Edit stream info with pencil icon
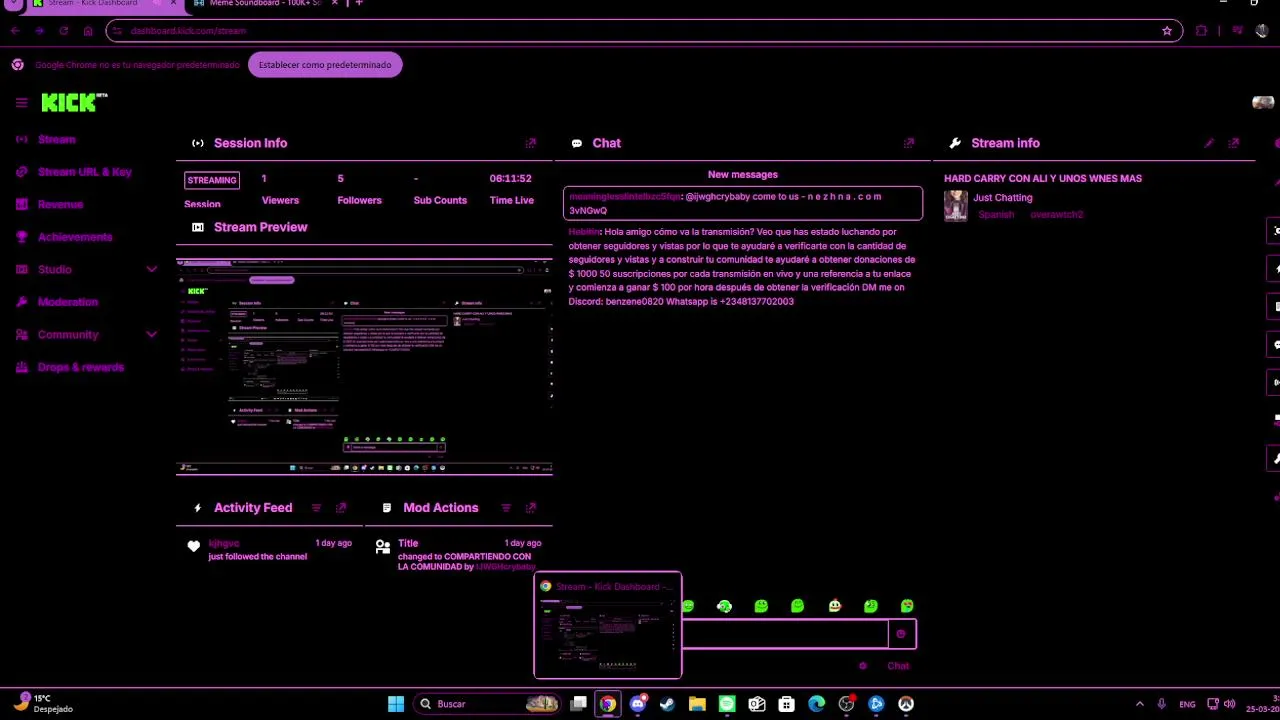 [x=1209, y=143]
